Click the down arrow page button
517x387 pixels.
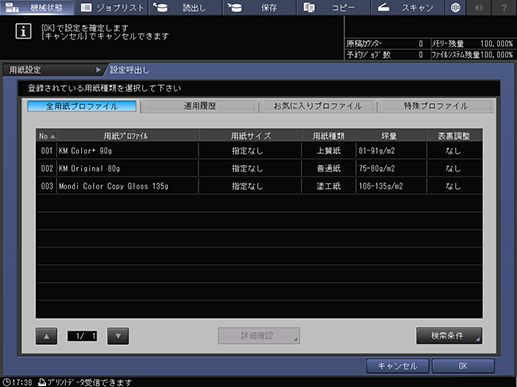(x=118, y=336)
